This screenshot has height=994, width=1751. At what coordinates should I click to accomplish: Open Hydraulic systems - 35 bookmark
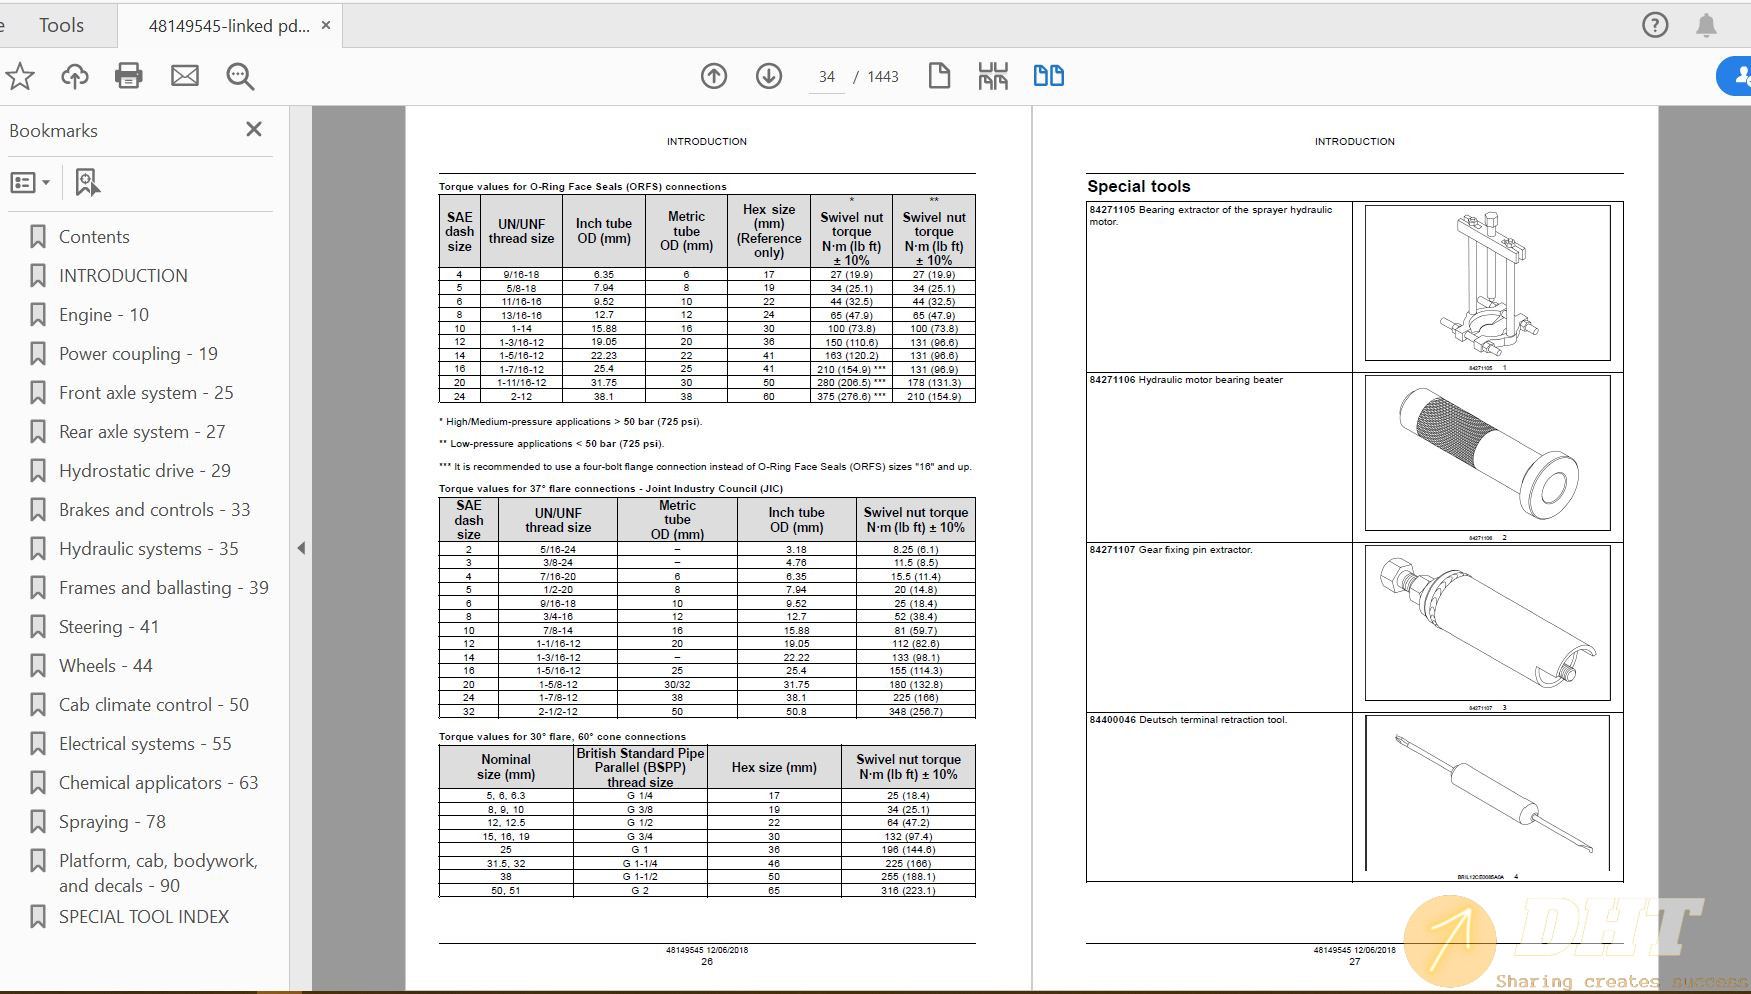click(149, 549)
